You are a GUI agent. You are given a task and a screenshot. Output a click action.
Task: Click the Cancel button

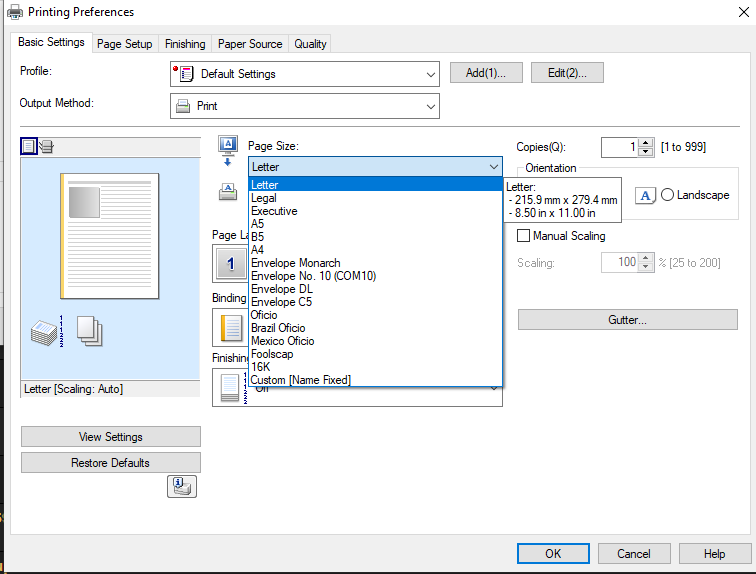tap(634, 554)
